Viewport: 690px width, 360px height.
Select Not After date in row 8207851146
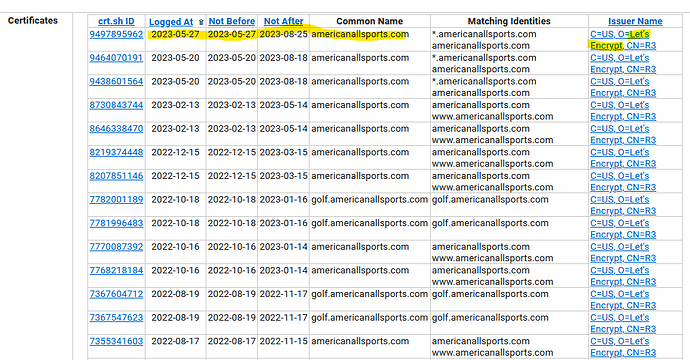(x=283, y=176)
